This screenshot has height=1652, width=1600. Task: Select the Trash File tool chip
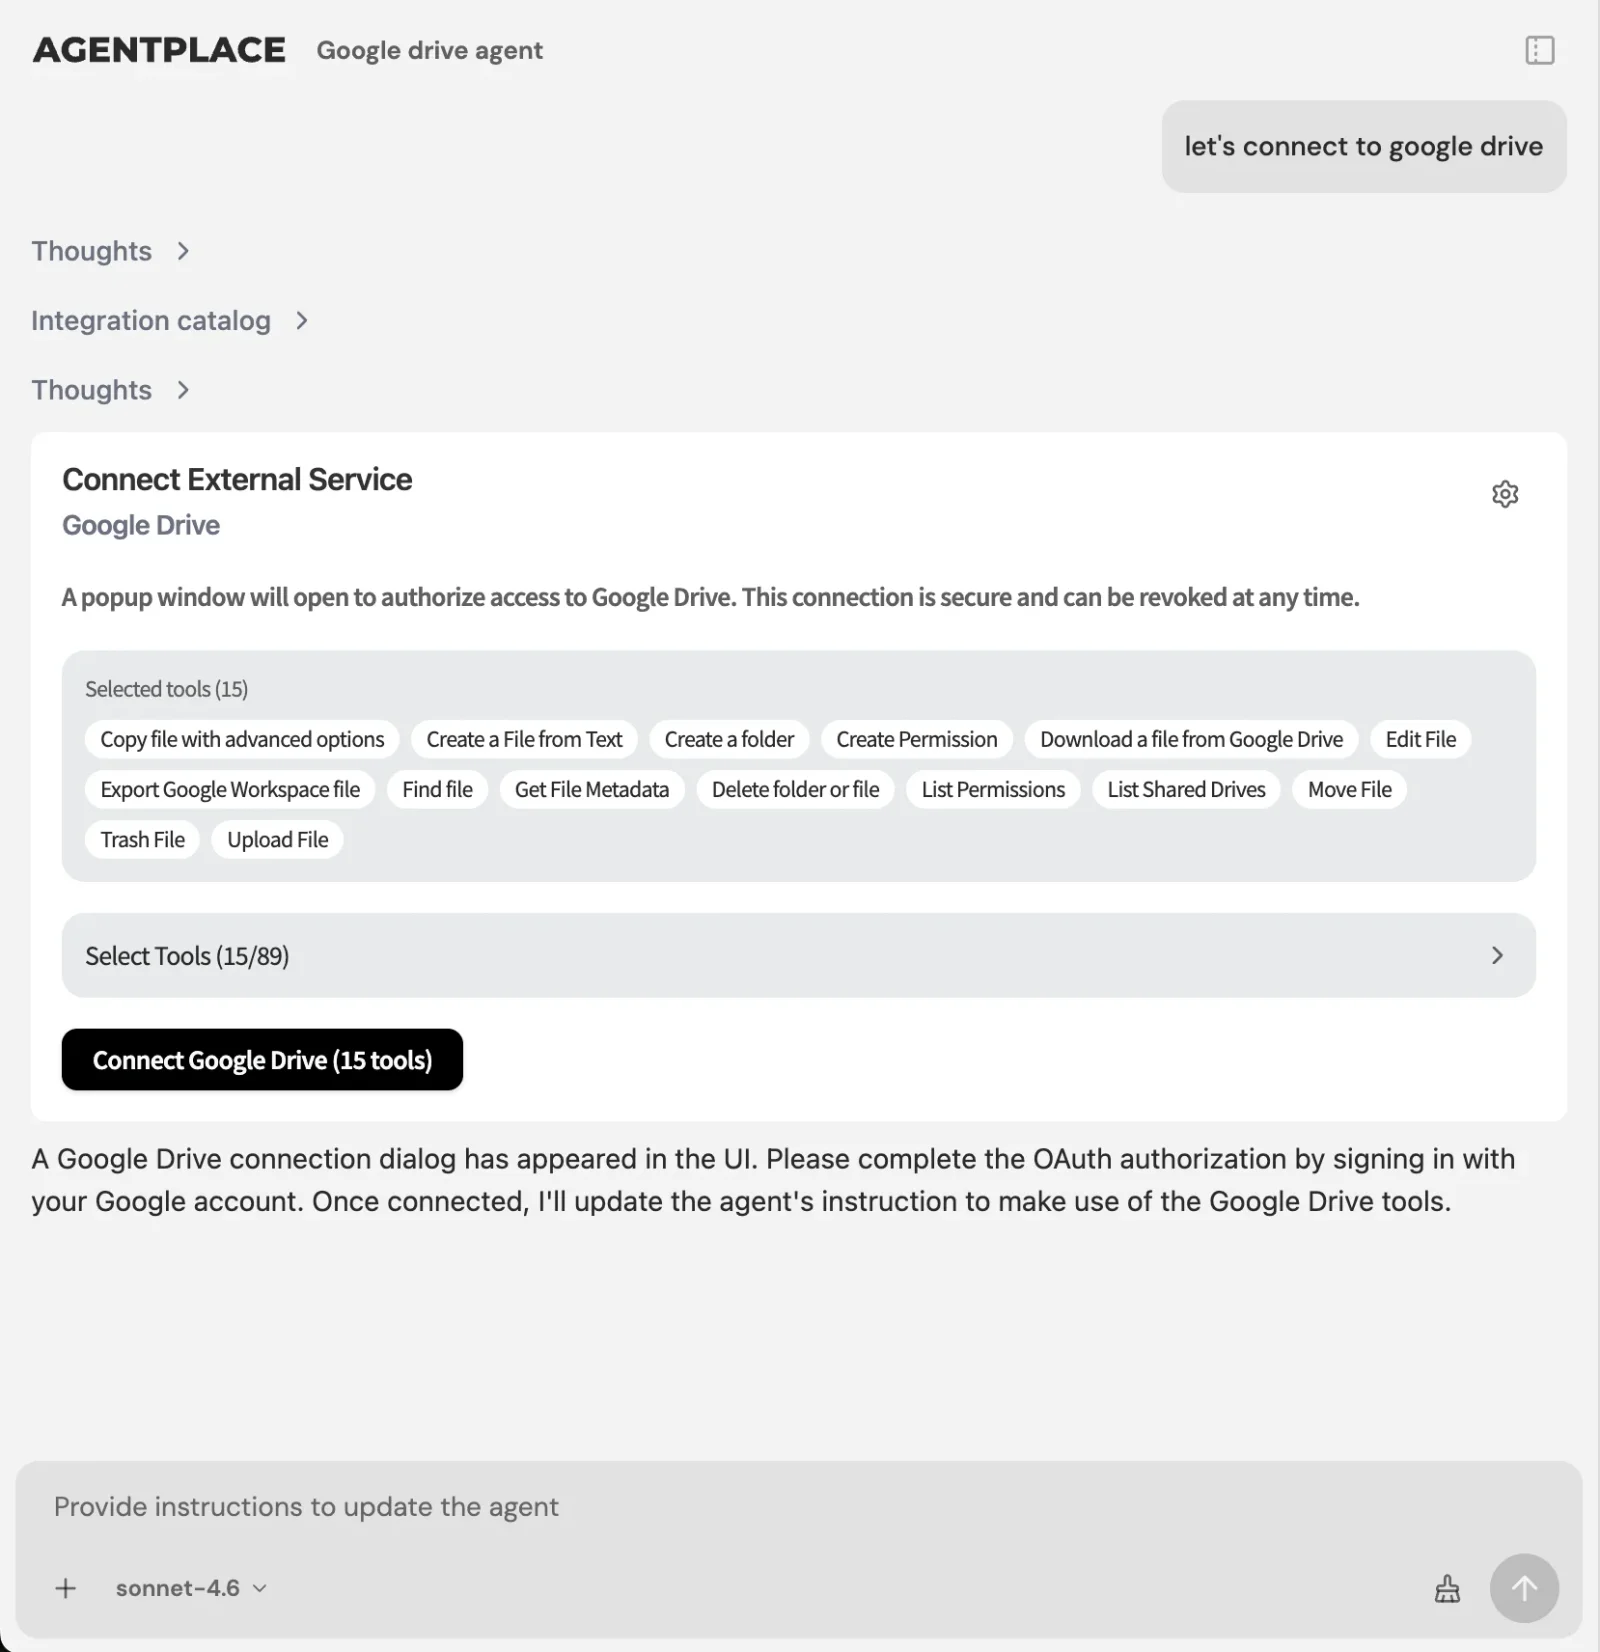click(142, 840)
